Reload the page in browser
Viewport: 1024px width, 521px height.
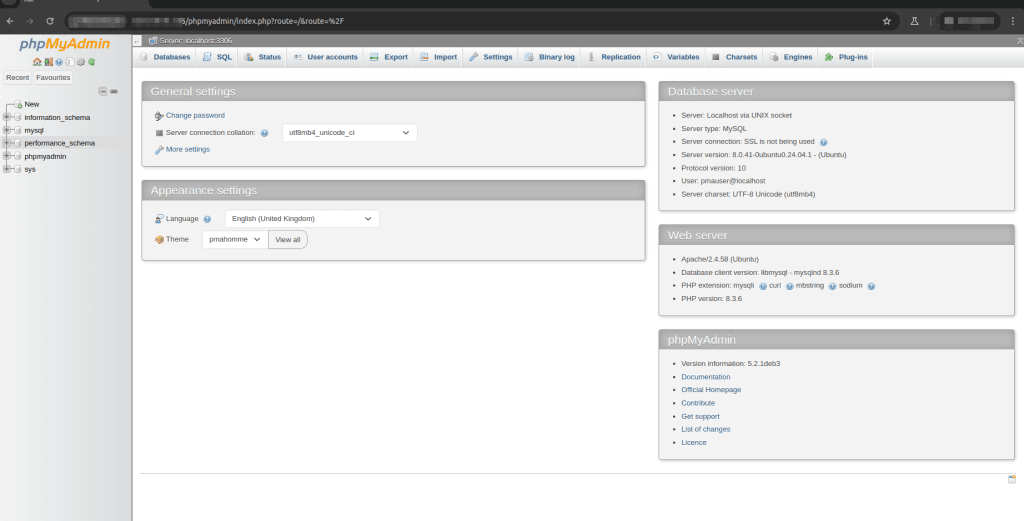click(x=50, y=21)
